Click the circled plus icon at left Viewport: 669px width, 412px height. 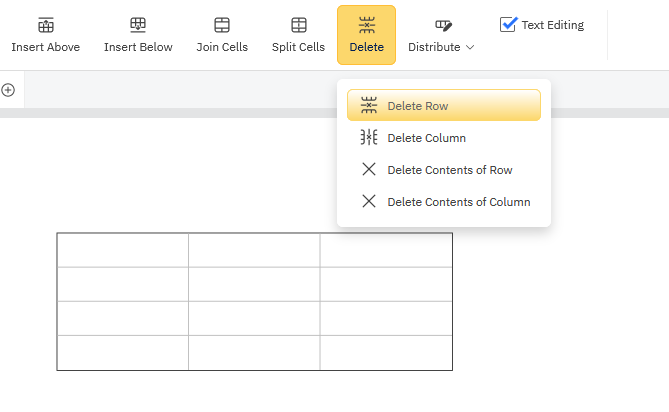(8, 90)
